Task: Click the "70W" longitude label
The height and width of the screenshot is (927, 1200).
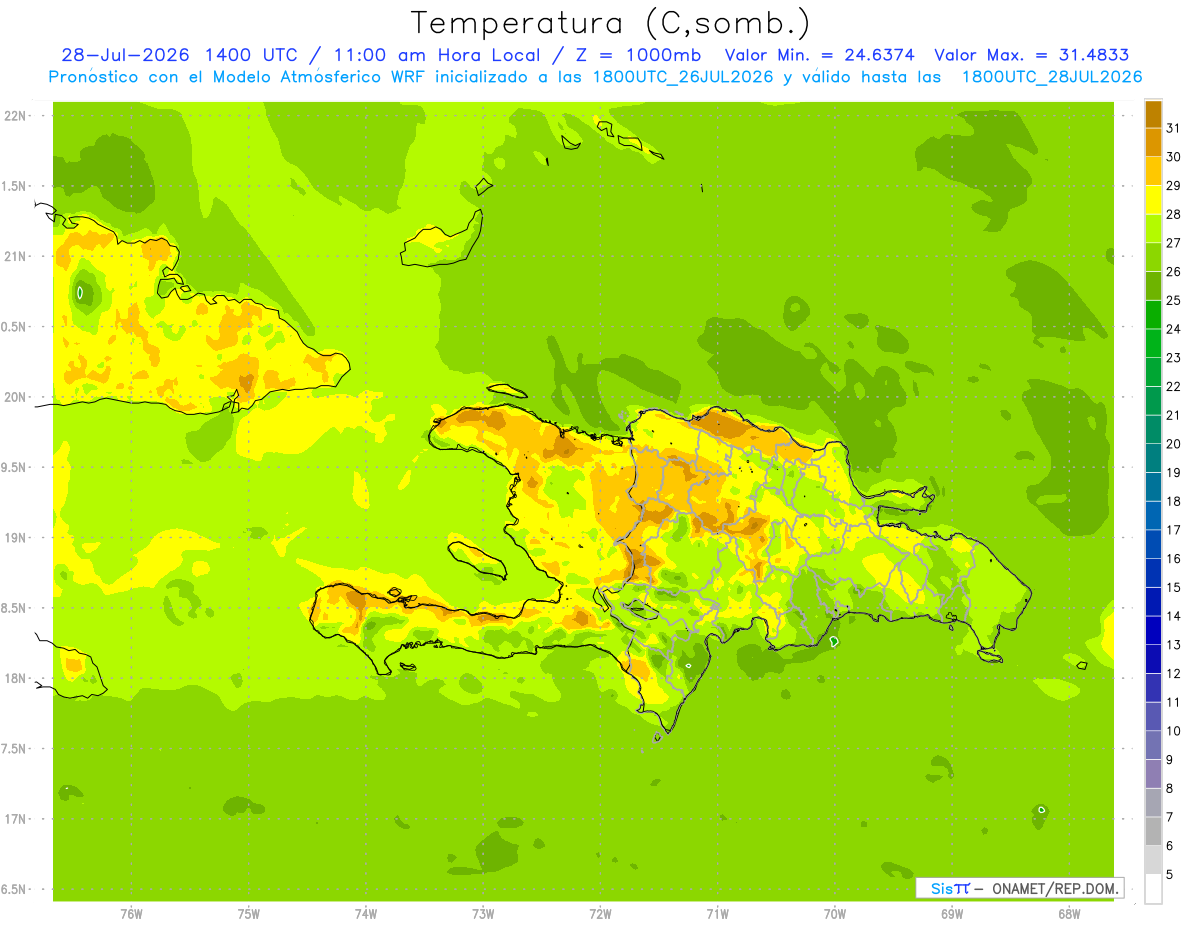Action: 835,914
